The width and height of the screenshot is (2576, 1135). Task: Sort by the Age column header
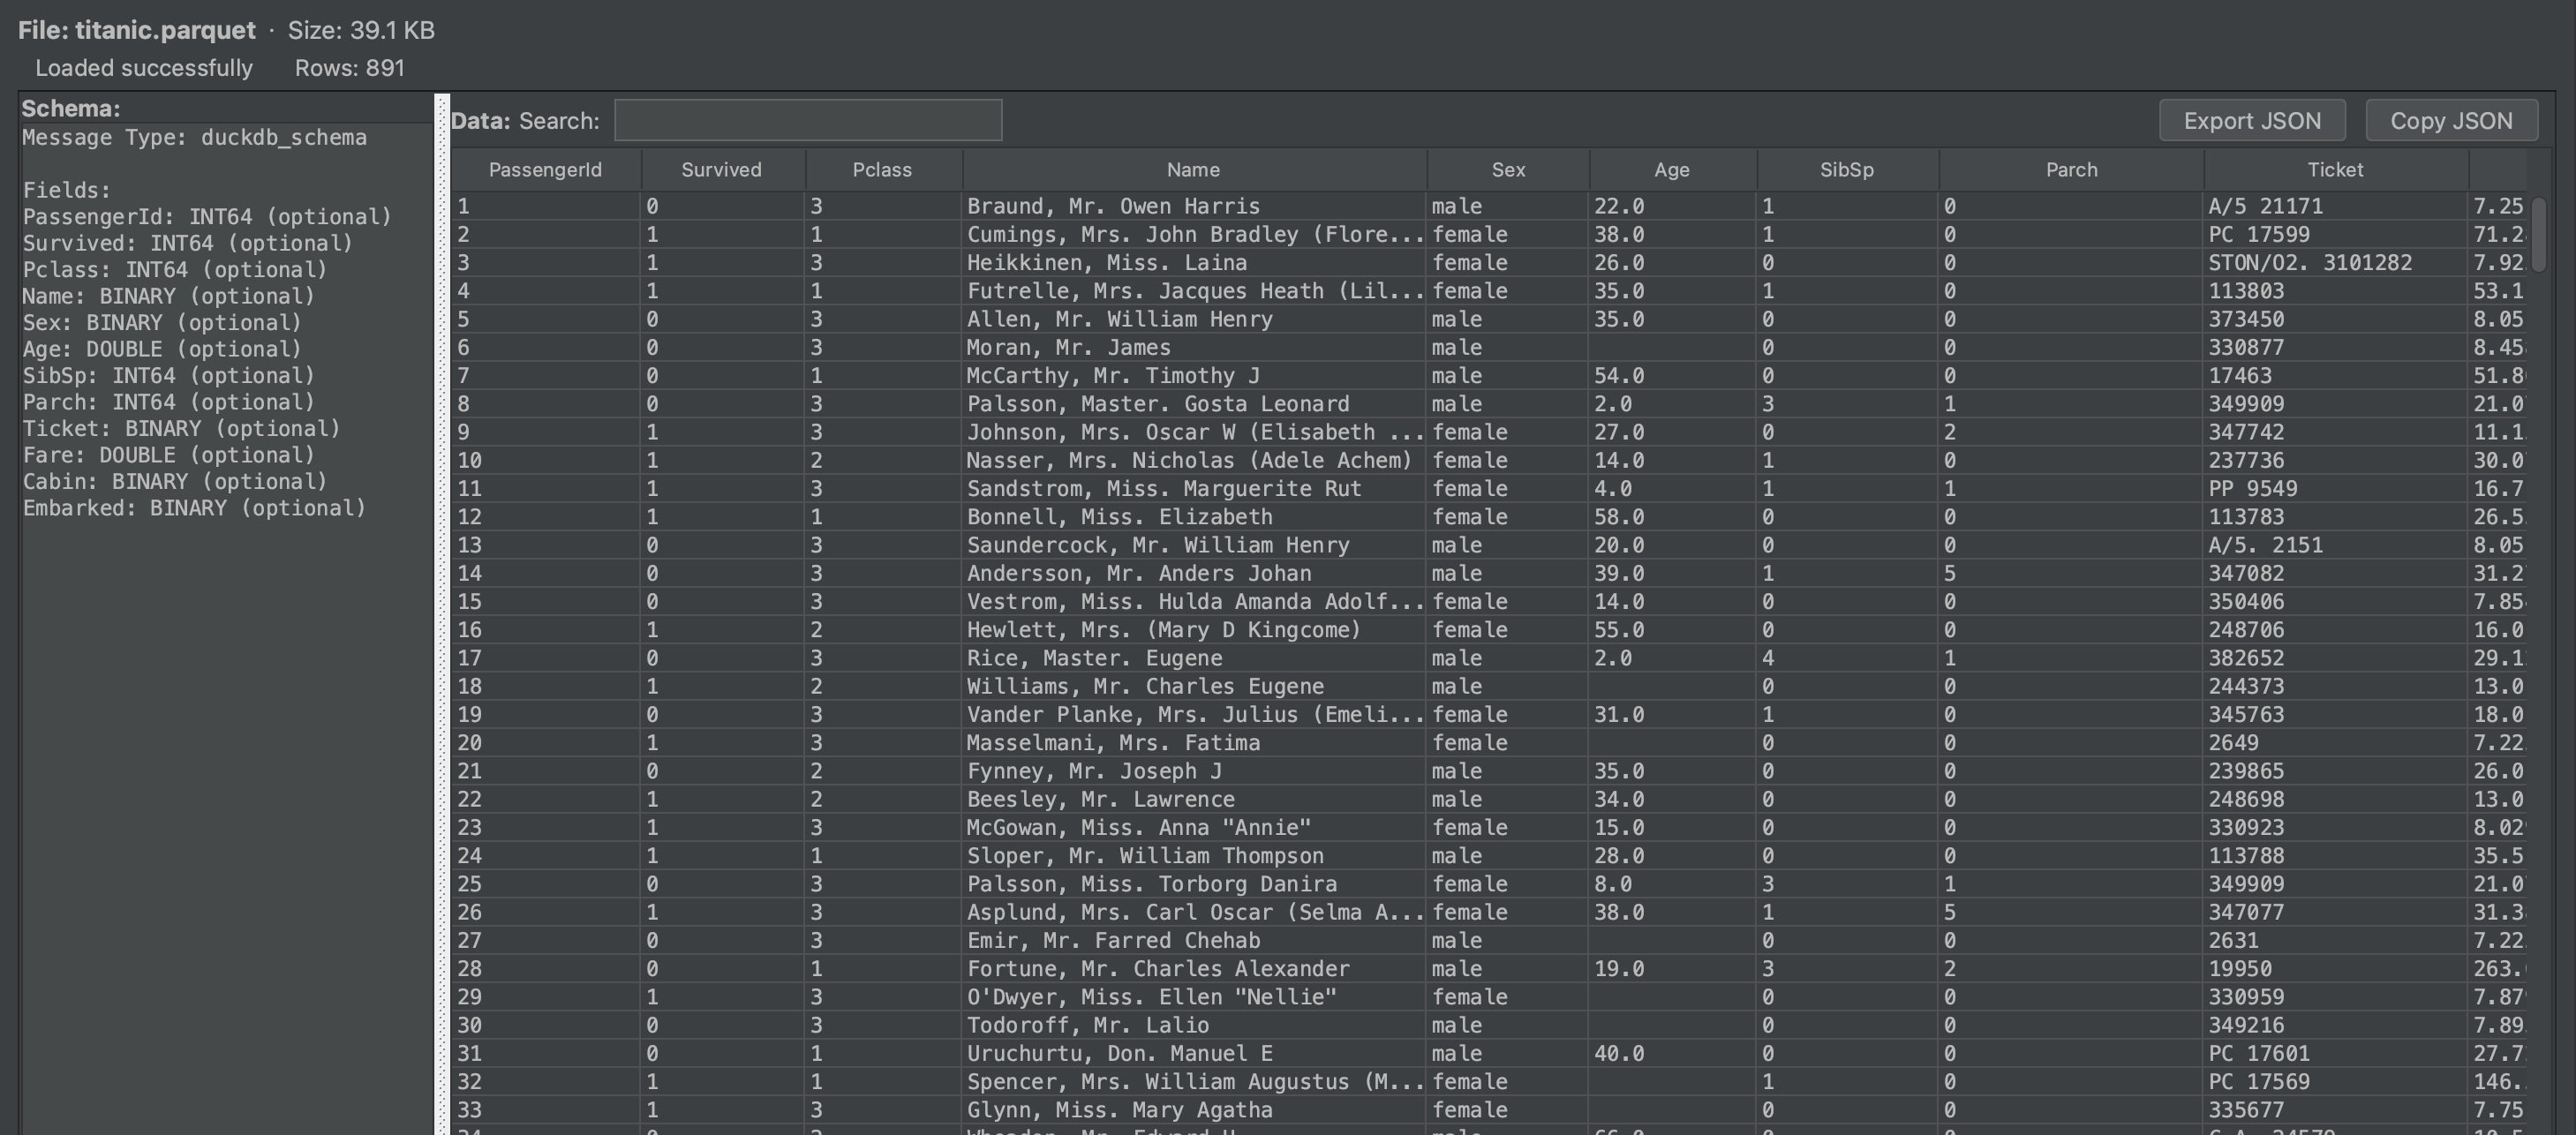click(1670, 169)
